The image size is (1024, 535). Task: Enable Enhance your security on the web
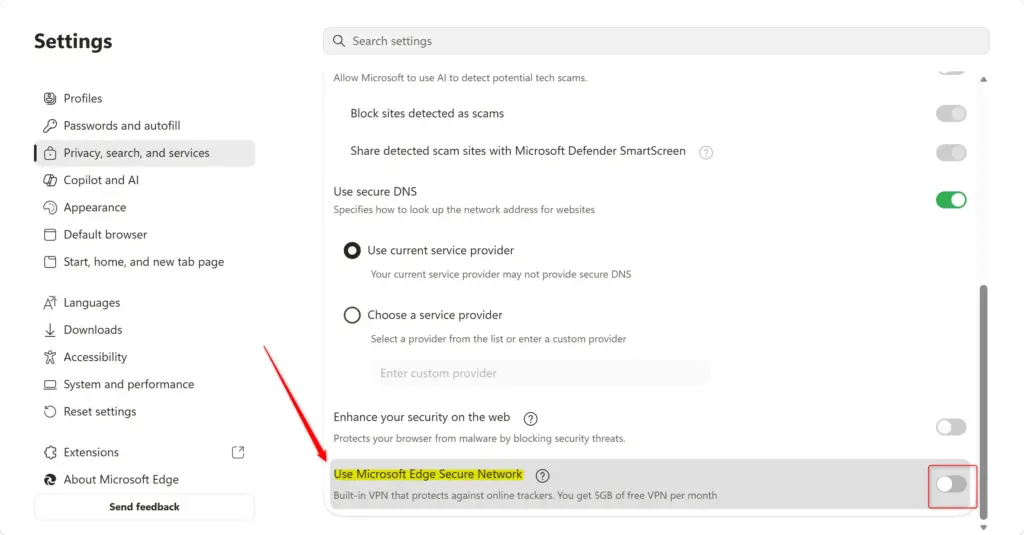[x=951, y=427]
